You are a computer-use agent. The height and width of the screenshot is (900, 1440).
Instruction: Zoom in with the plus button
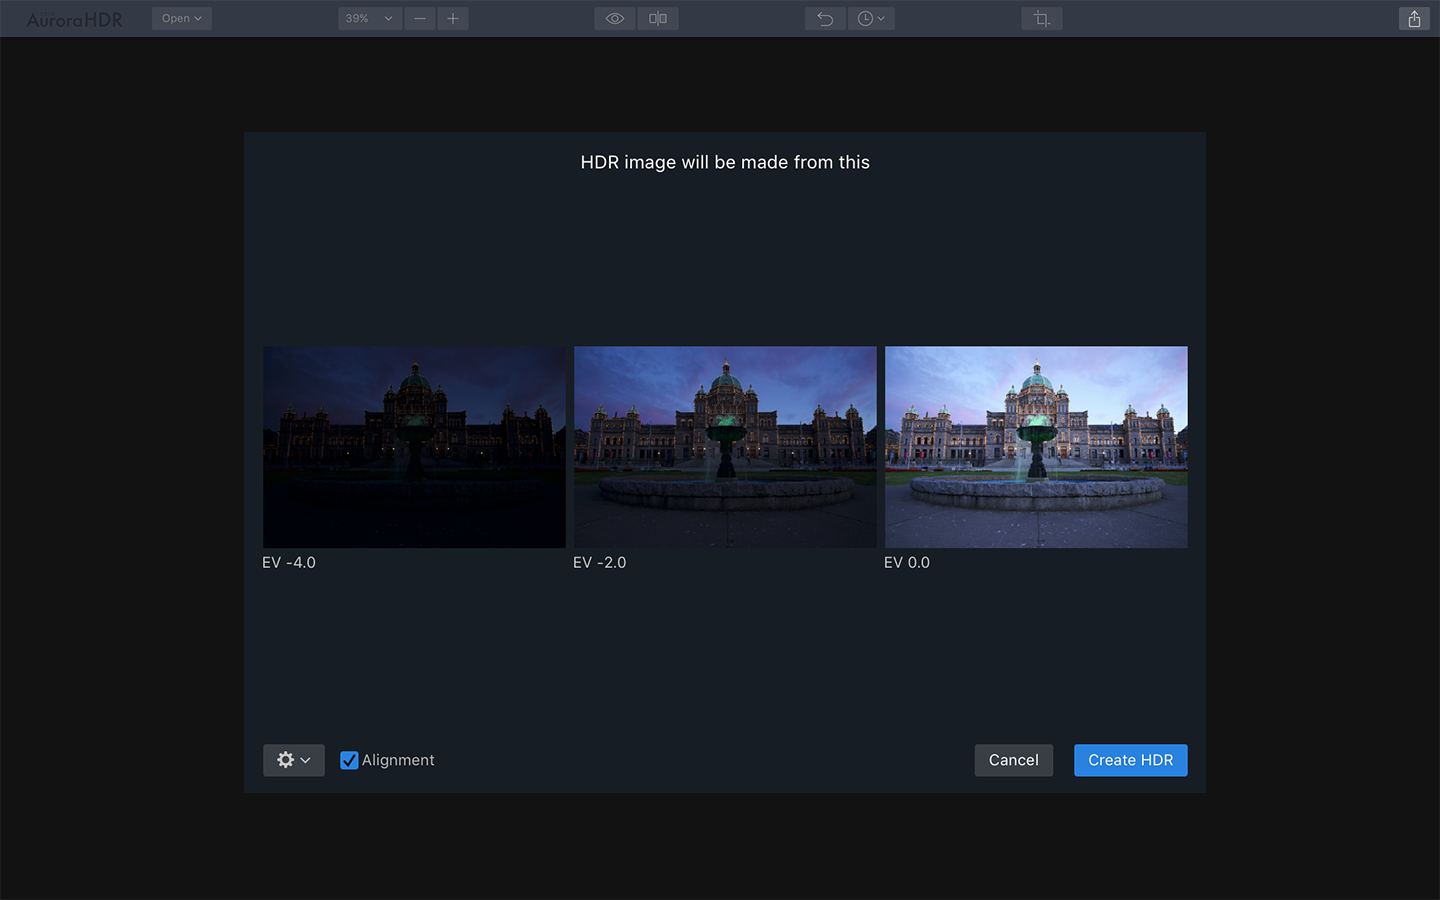click(x=453, y=18)
